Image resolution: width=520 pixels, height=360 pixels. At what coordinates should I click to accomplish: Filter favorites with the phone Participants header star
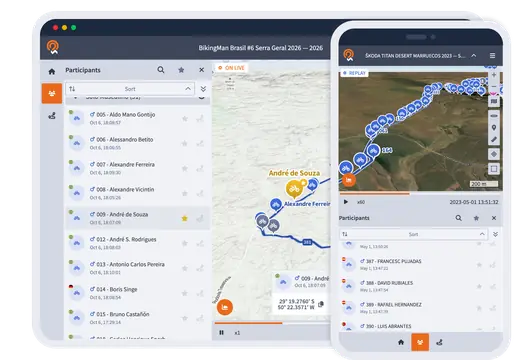point(476,218)
